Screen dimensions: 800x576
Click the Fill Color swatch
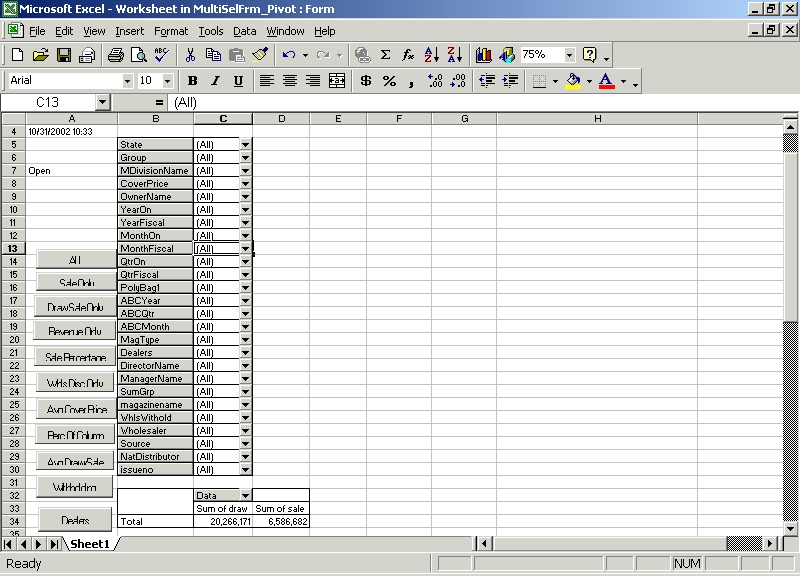click(x=573, y=81)
